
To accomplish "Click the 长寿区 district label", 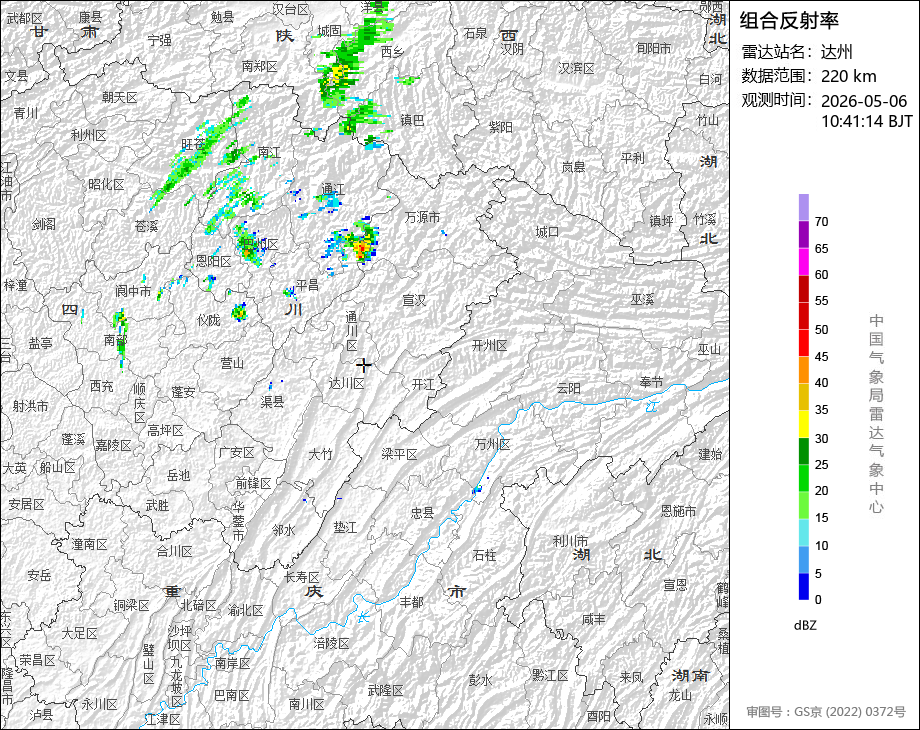I will click(x=302, y=577).
